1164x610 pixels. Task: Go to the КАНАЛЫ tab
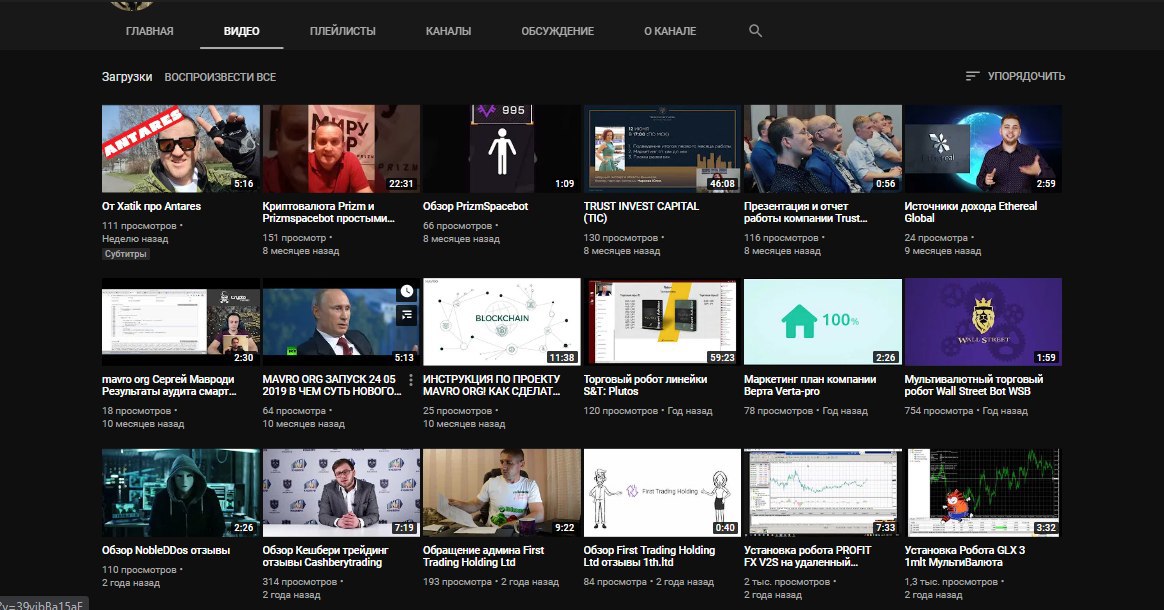tap(448, 31)
